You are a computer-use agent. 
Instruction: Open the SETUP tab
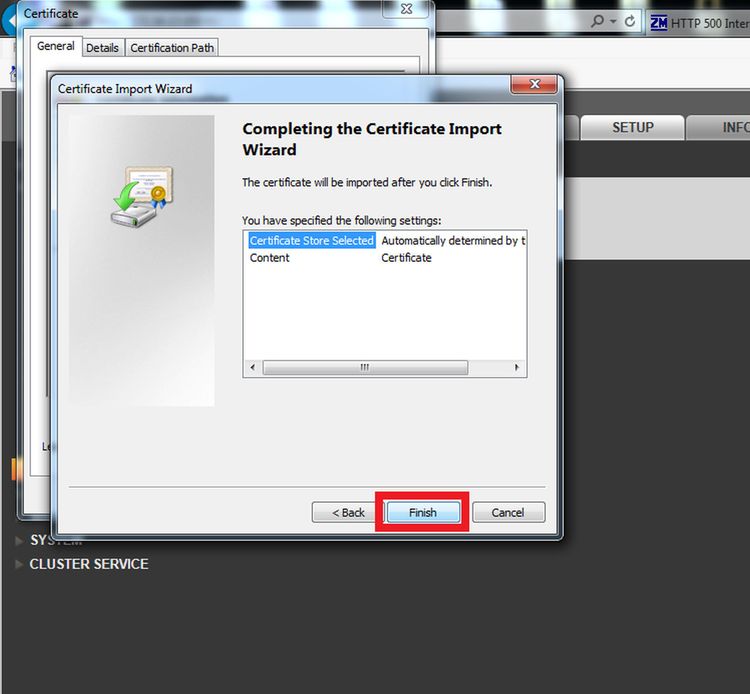pyautogui.click(x=632, y=127)
